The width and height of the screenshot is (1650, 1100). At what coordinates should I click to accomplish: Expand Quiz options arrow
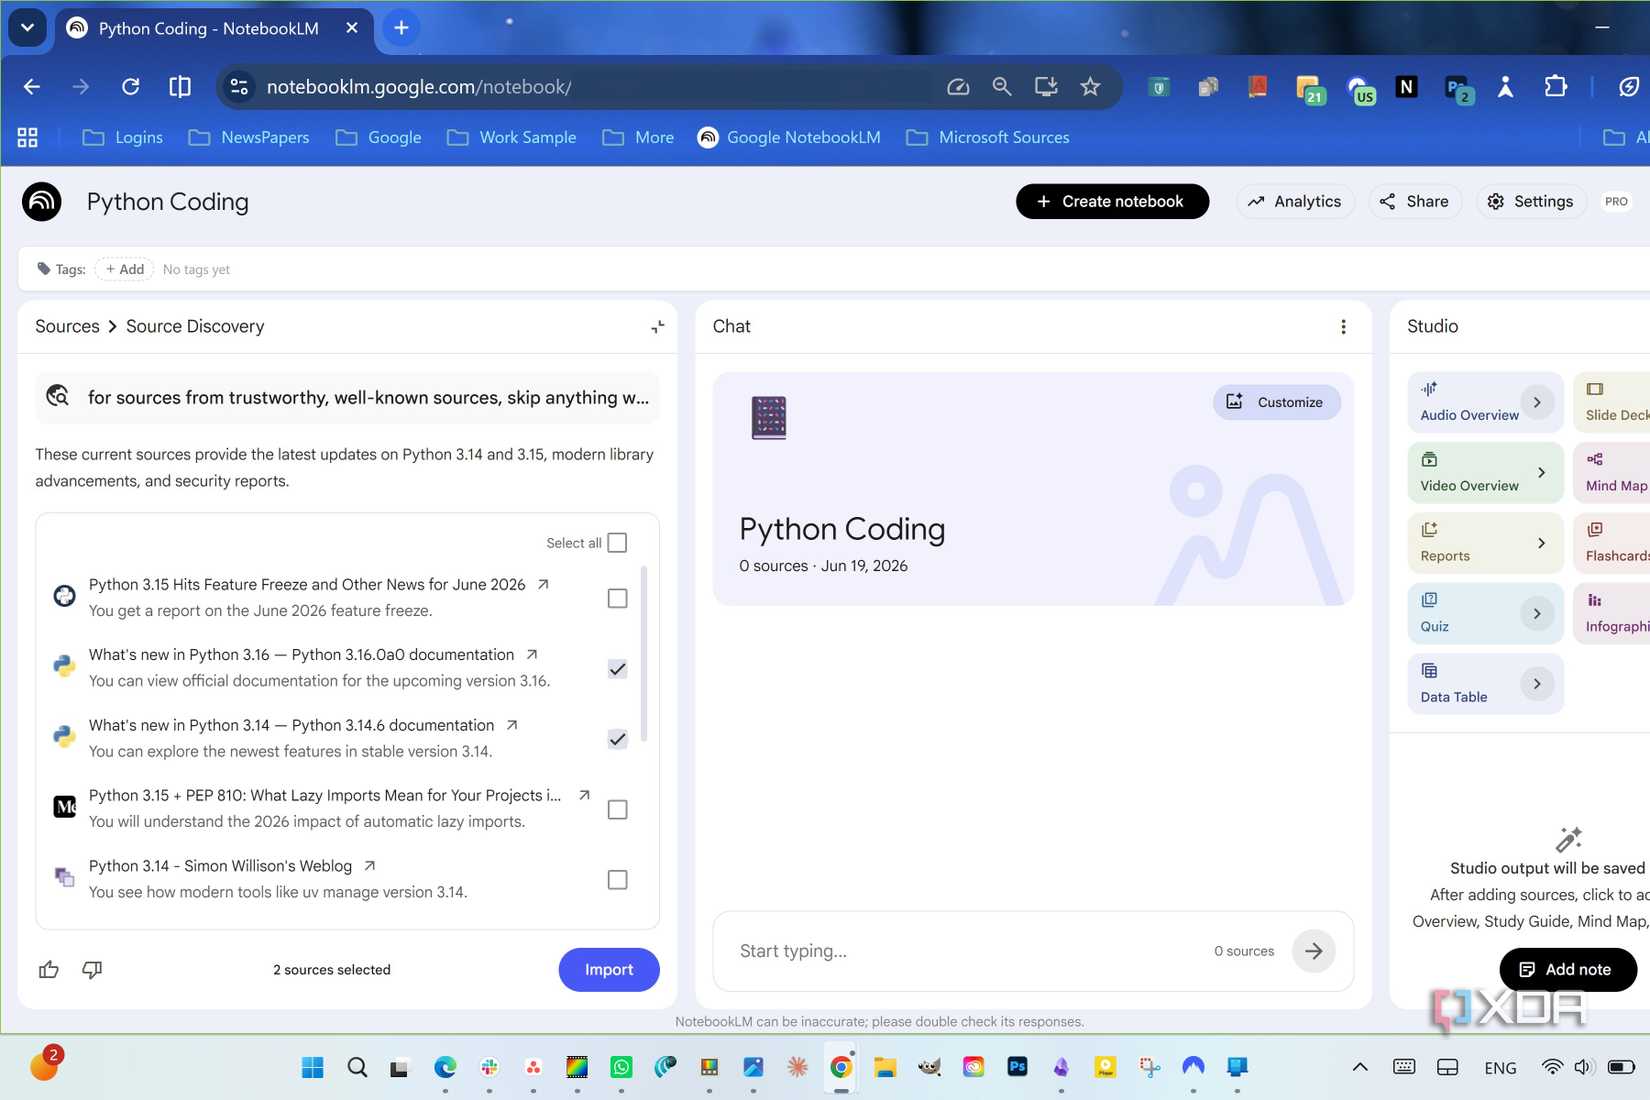click(x=1537, y=613)
